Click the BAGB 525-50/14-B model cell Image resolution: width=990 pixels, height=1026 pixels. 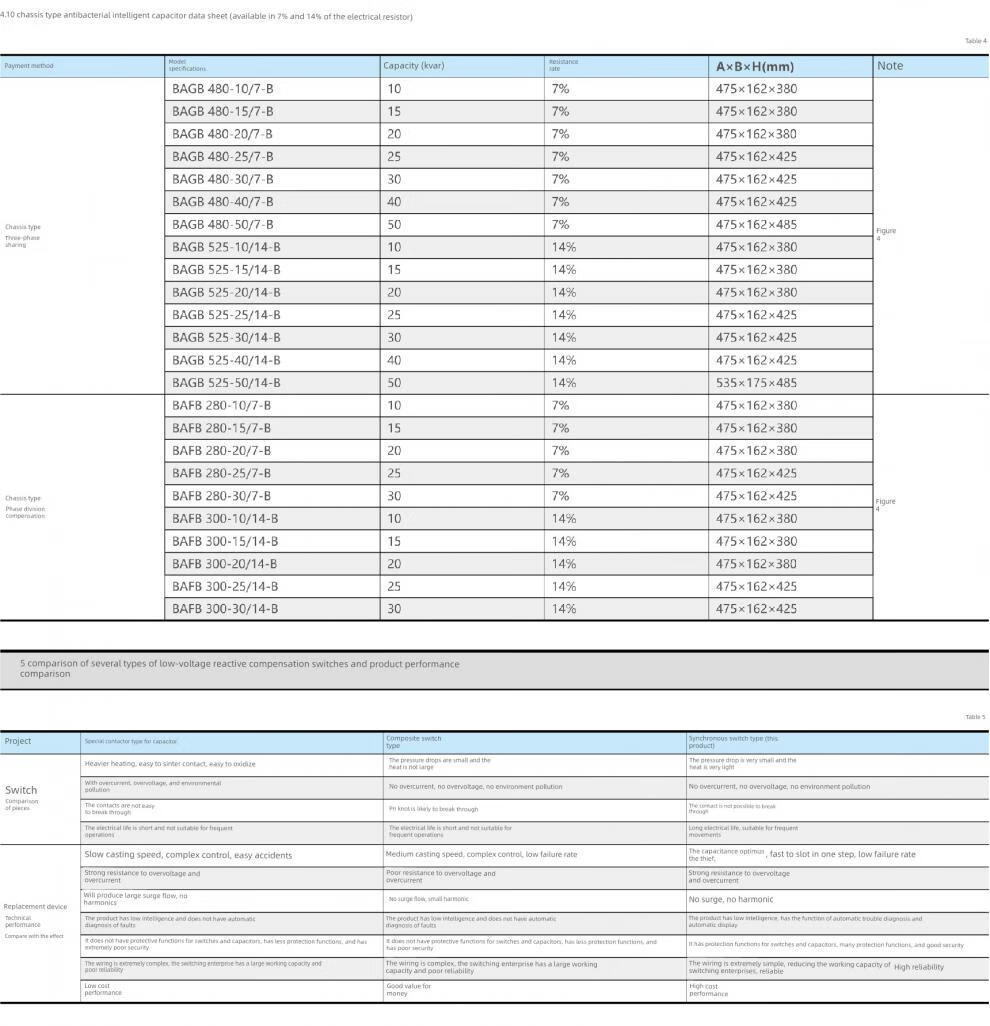pos(226,383)
